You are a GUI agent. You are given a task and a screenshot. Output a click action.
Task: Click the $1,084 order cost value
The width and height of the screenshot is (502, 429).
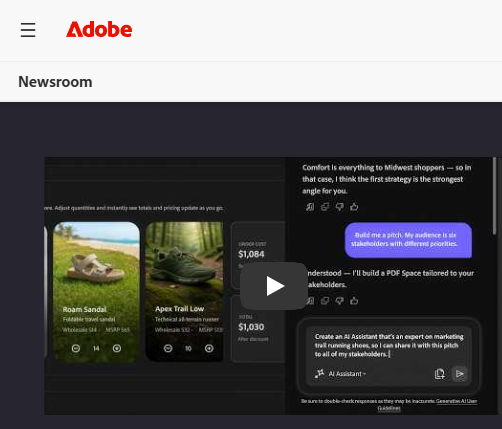(x=251, y=254)
